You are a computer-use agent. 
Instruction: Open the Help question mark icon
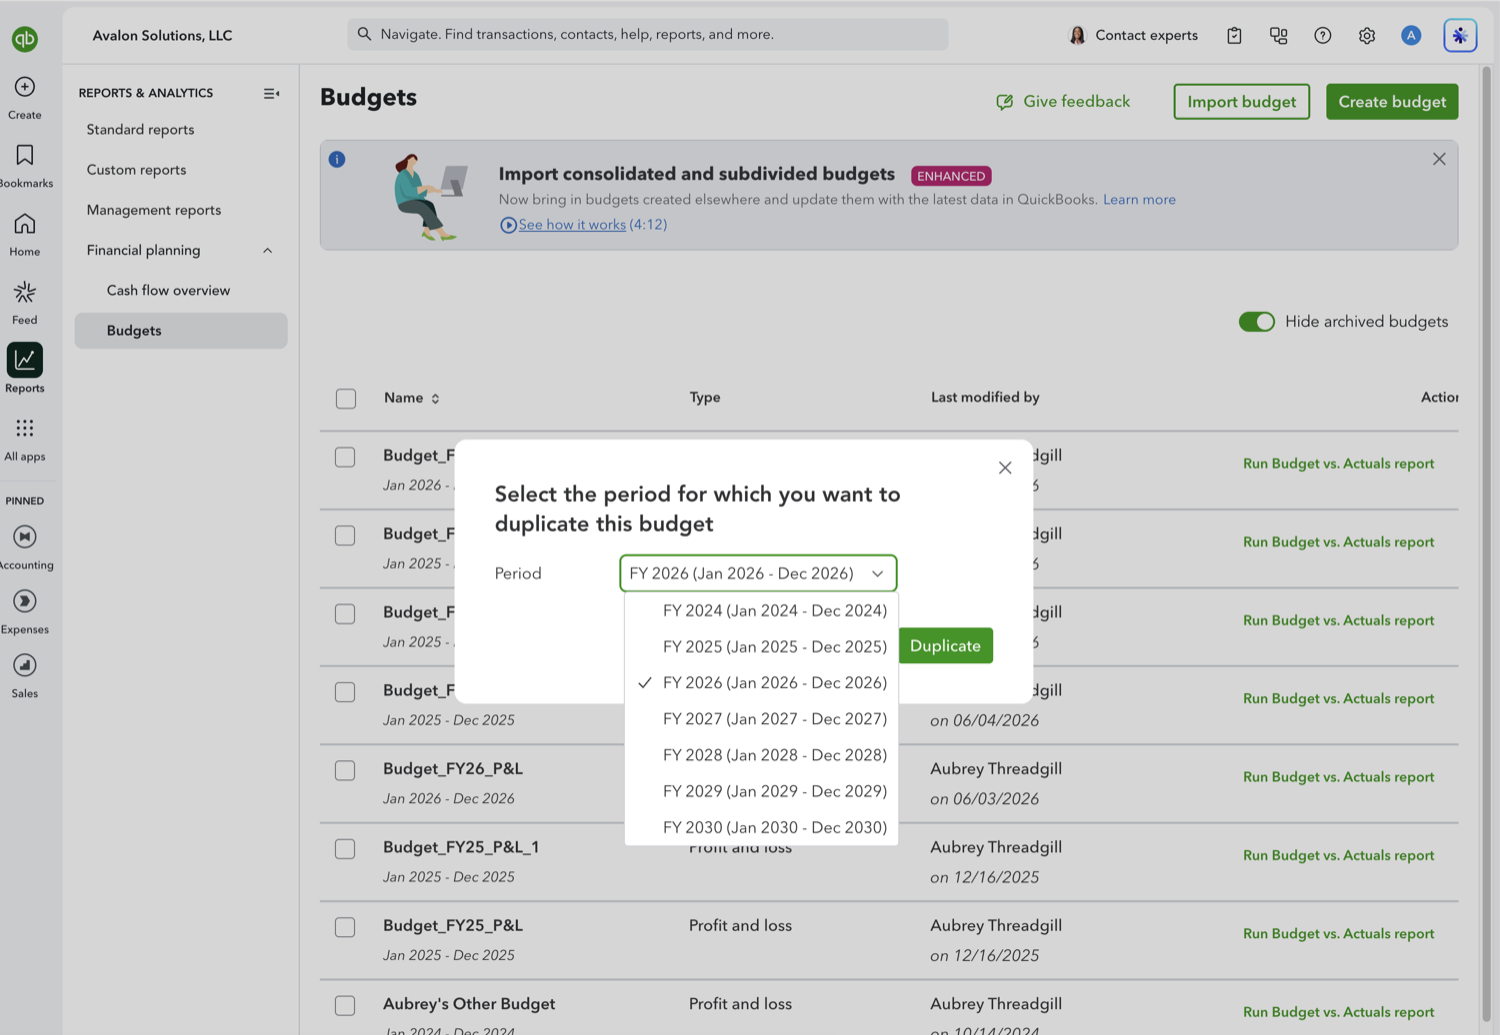click(1323, 35)
